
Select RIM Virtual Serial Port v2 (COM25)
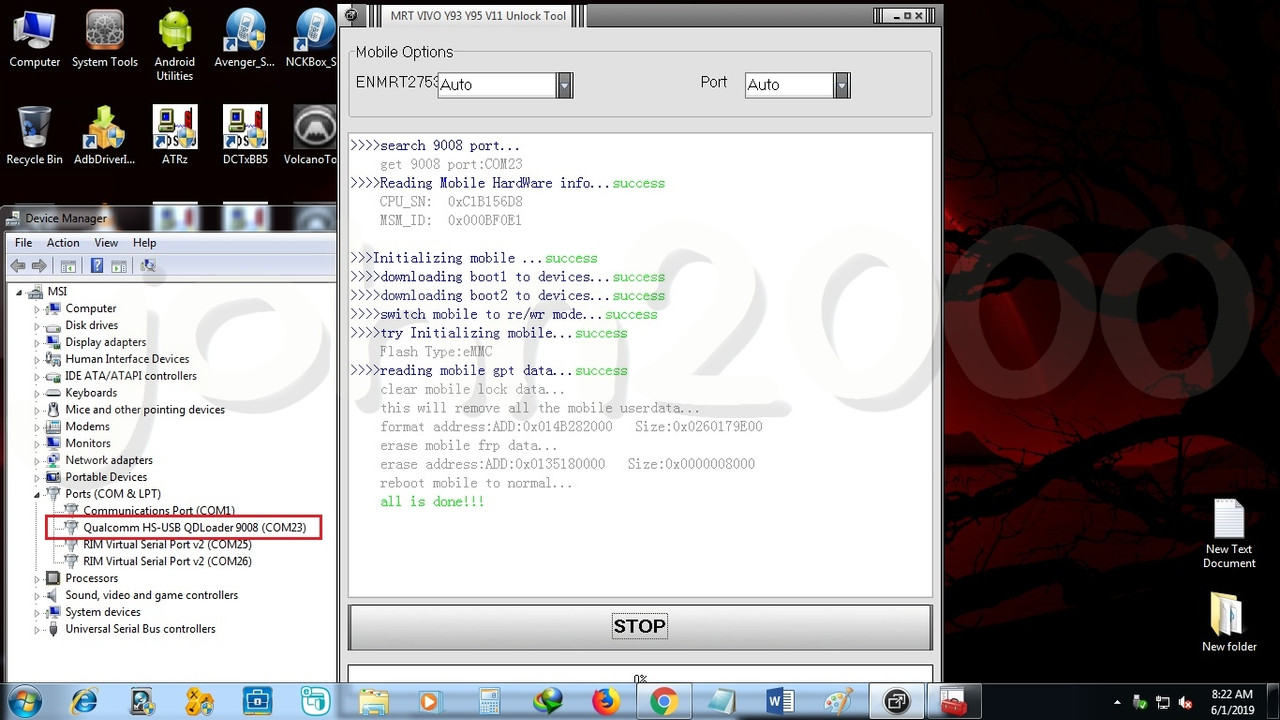pyautogui.click(x=167, y=545)
